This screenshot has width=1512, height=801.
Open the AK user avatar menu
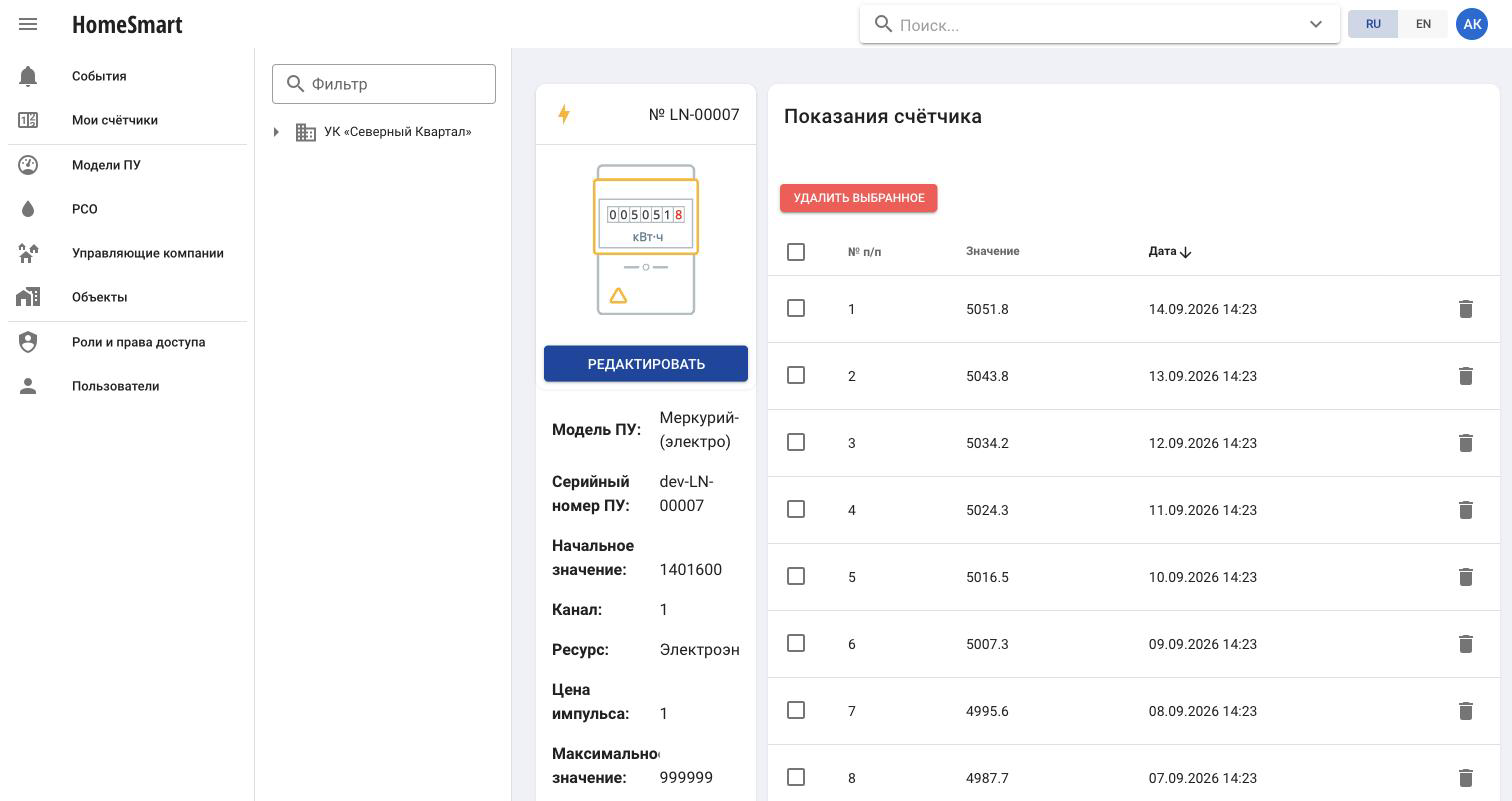pyautogui.click(x=1472, y=24)
